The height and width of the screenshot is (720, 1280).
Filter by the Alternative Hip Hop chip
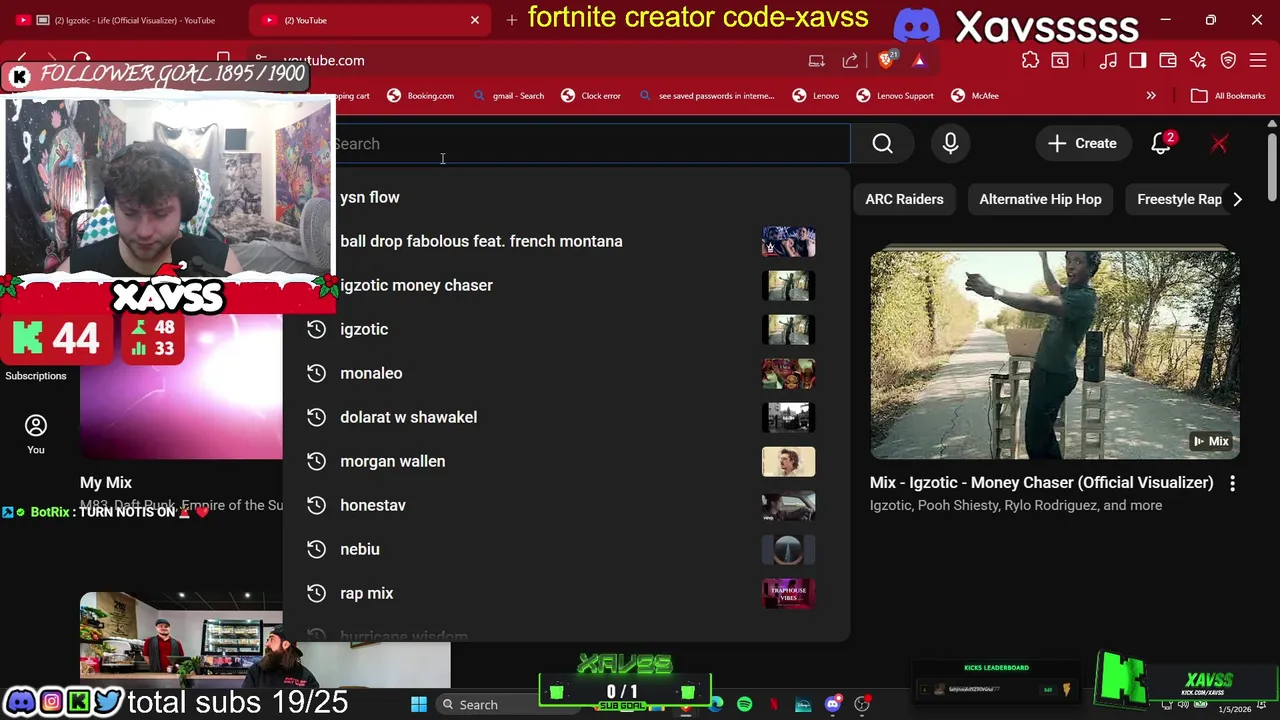tap(1040, 199)
